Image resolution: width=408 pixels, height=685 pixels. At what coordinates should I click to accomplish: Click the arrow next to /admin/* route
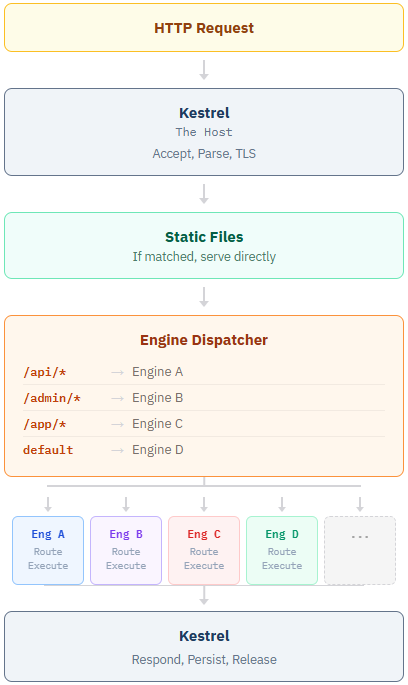tap(118, 398)
